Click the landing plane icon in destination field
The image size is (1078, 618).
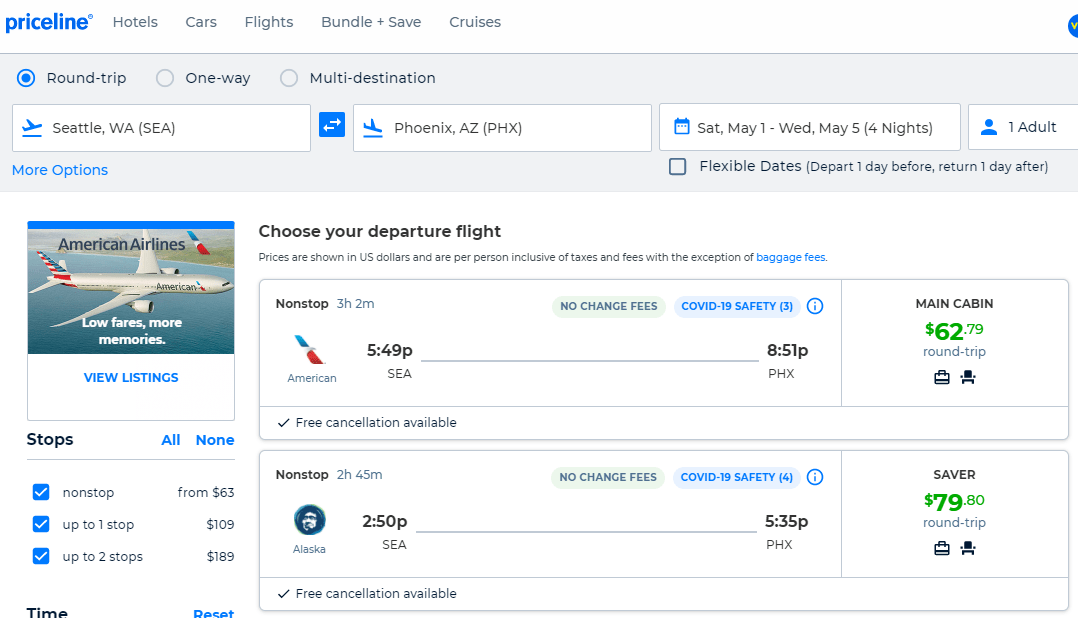[373, 128]
